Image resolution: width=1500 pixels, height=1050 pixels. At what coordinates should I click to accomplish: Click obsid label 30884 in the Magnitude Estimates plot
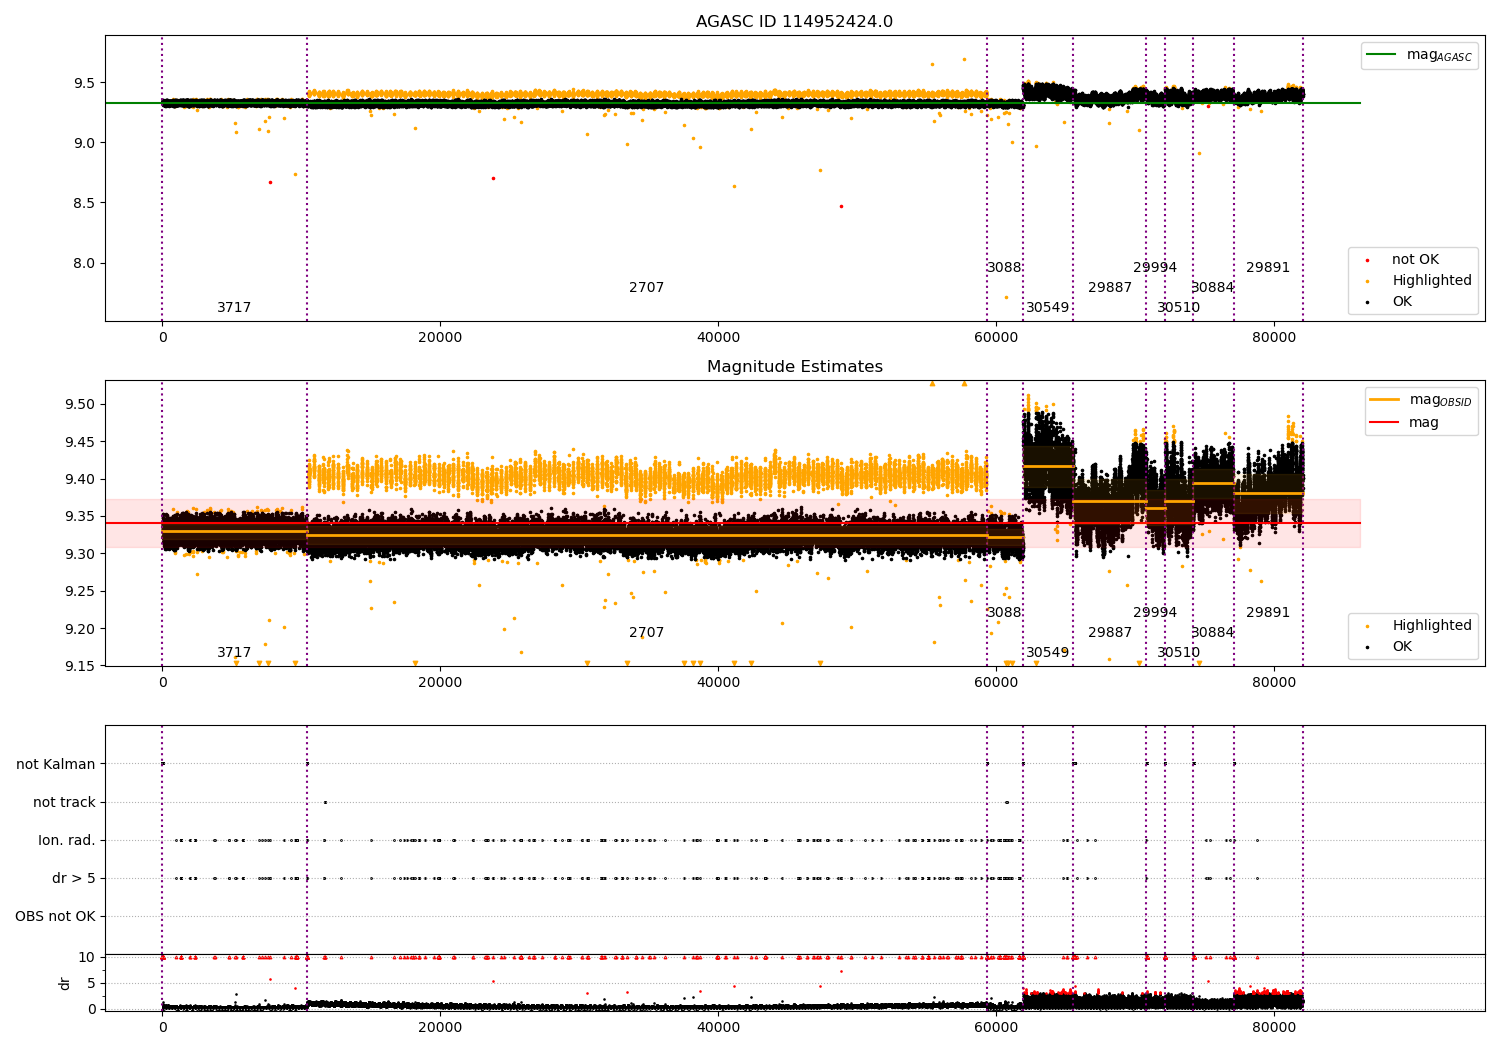[1212, 633]
